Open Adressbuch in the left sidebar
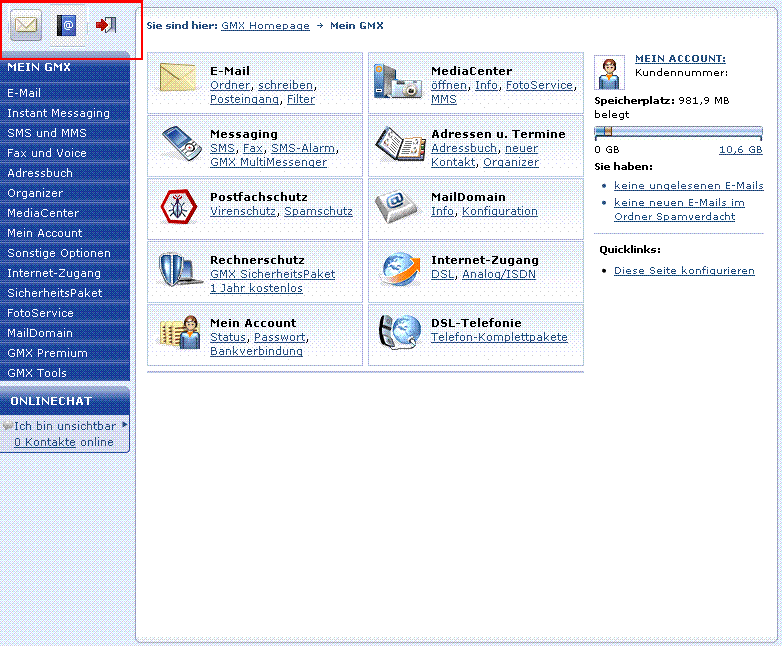This screenshot has height=646, width=782. click(x=65, y=173)
